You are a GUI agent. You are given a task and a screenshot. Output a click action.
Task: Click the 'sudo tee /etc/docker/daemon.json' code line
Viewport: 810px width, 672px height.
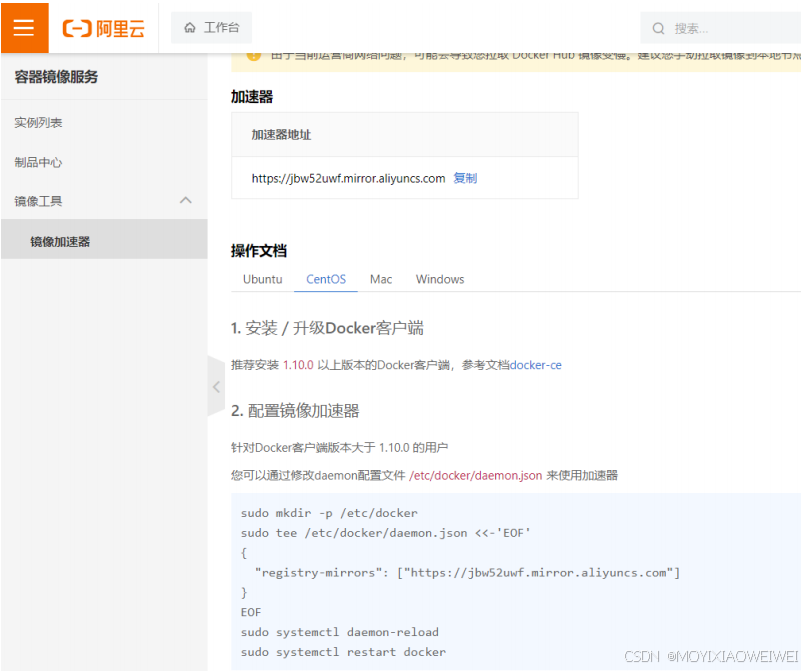coord(385,533)
